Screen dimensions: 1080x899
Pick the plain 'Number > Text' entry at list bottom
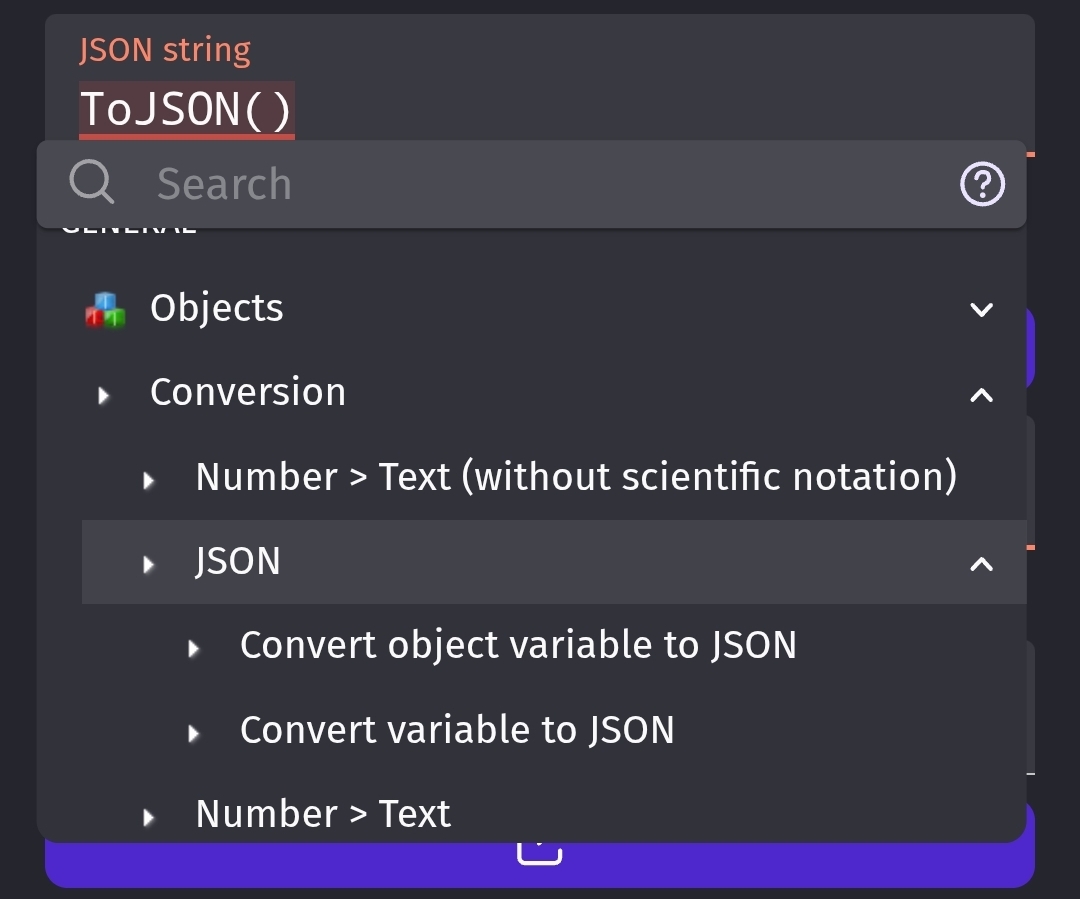coord(323,814)
